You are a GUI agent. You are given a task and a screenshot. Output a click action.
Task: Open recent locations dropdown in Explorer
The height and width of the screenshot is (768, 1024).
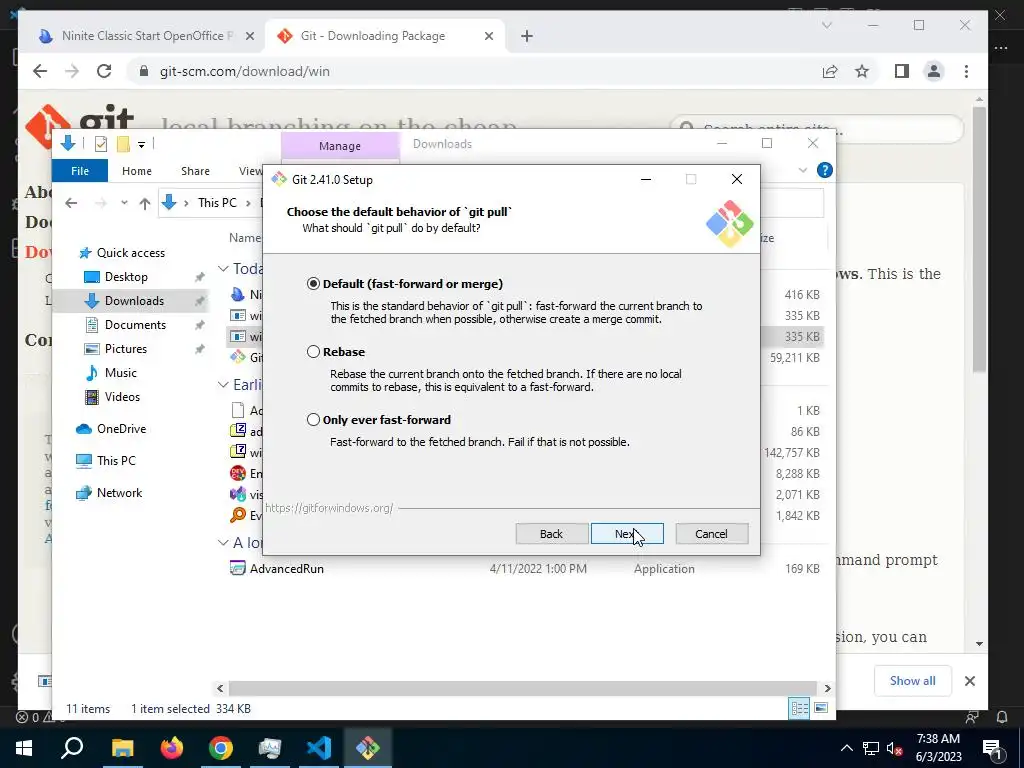pos(124,203)
